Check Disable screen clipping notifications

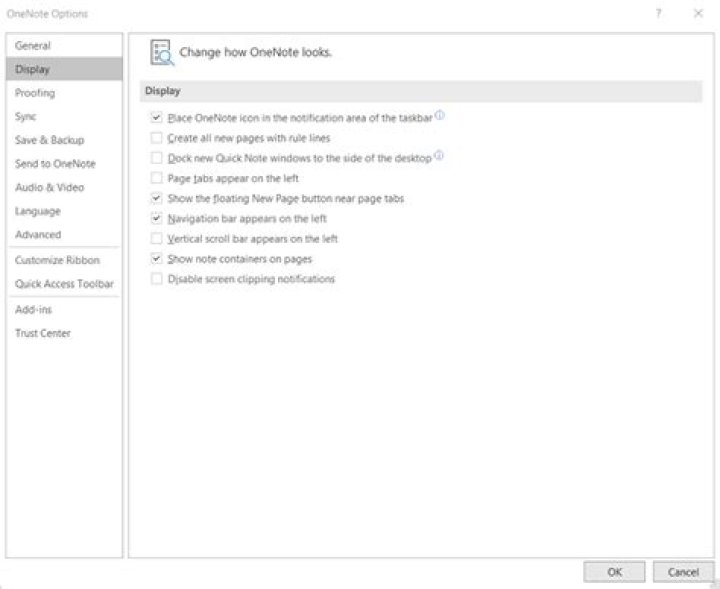click(157, 279)
